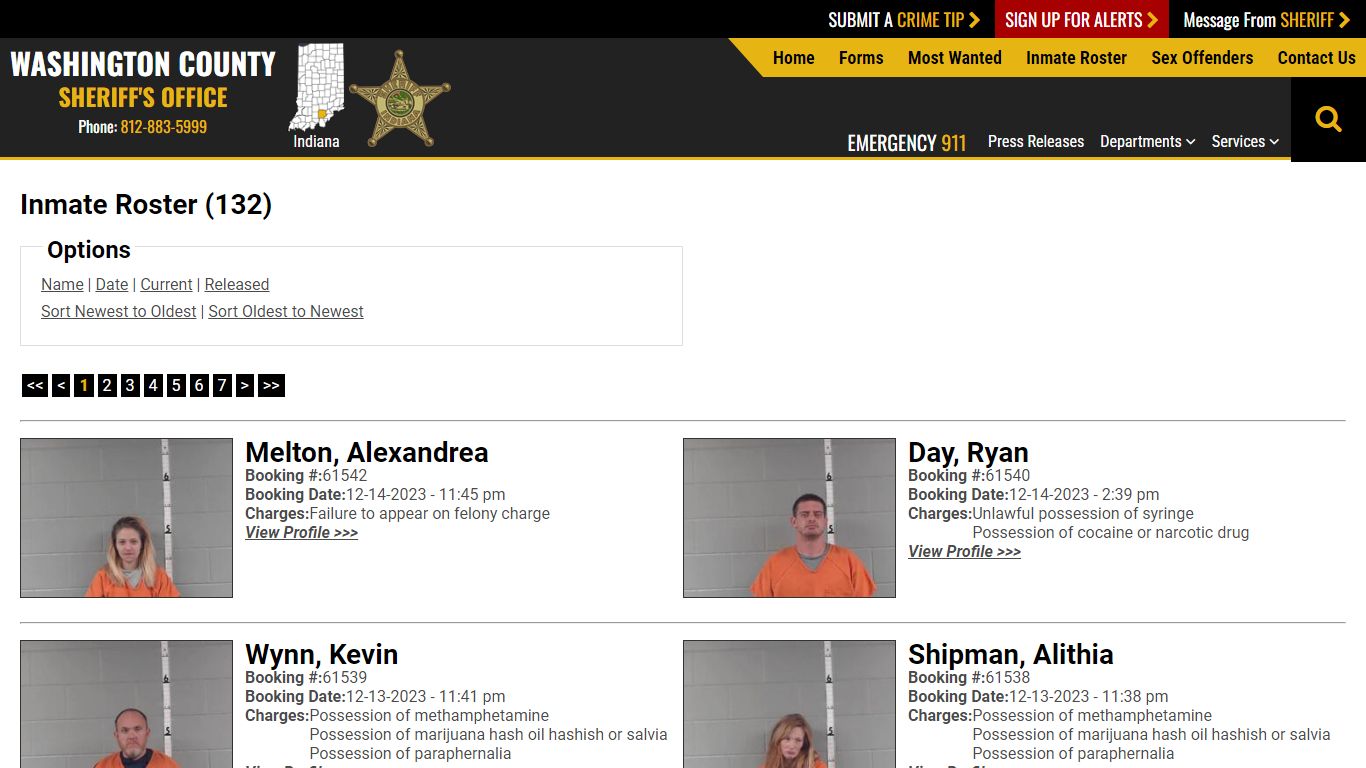Screen dimensions: 1366x768
Task: Go to page 7
Action: click(222, 385)
